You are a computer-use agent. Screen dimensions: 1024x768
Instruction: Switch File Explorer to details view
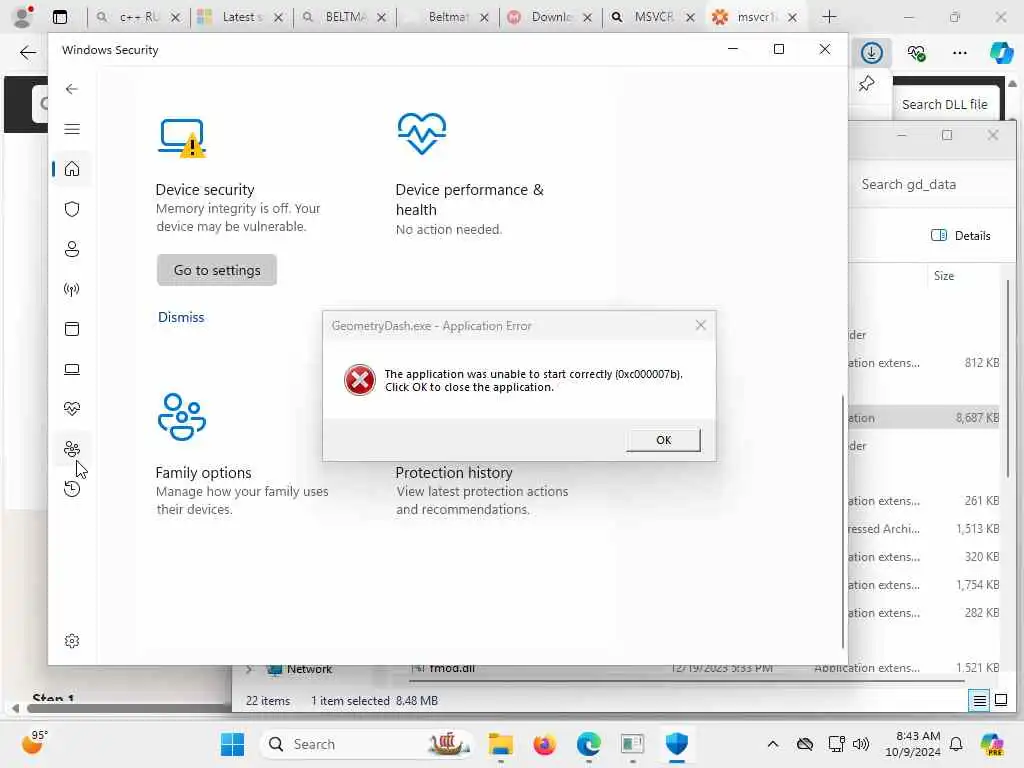coord(980,701)
